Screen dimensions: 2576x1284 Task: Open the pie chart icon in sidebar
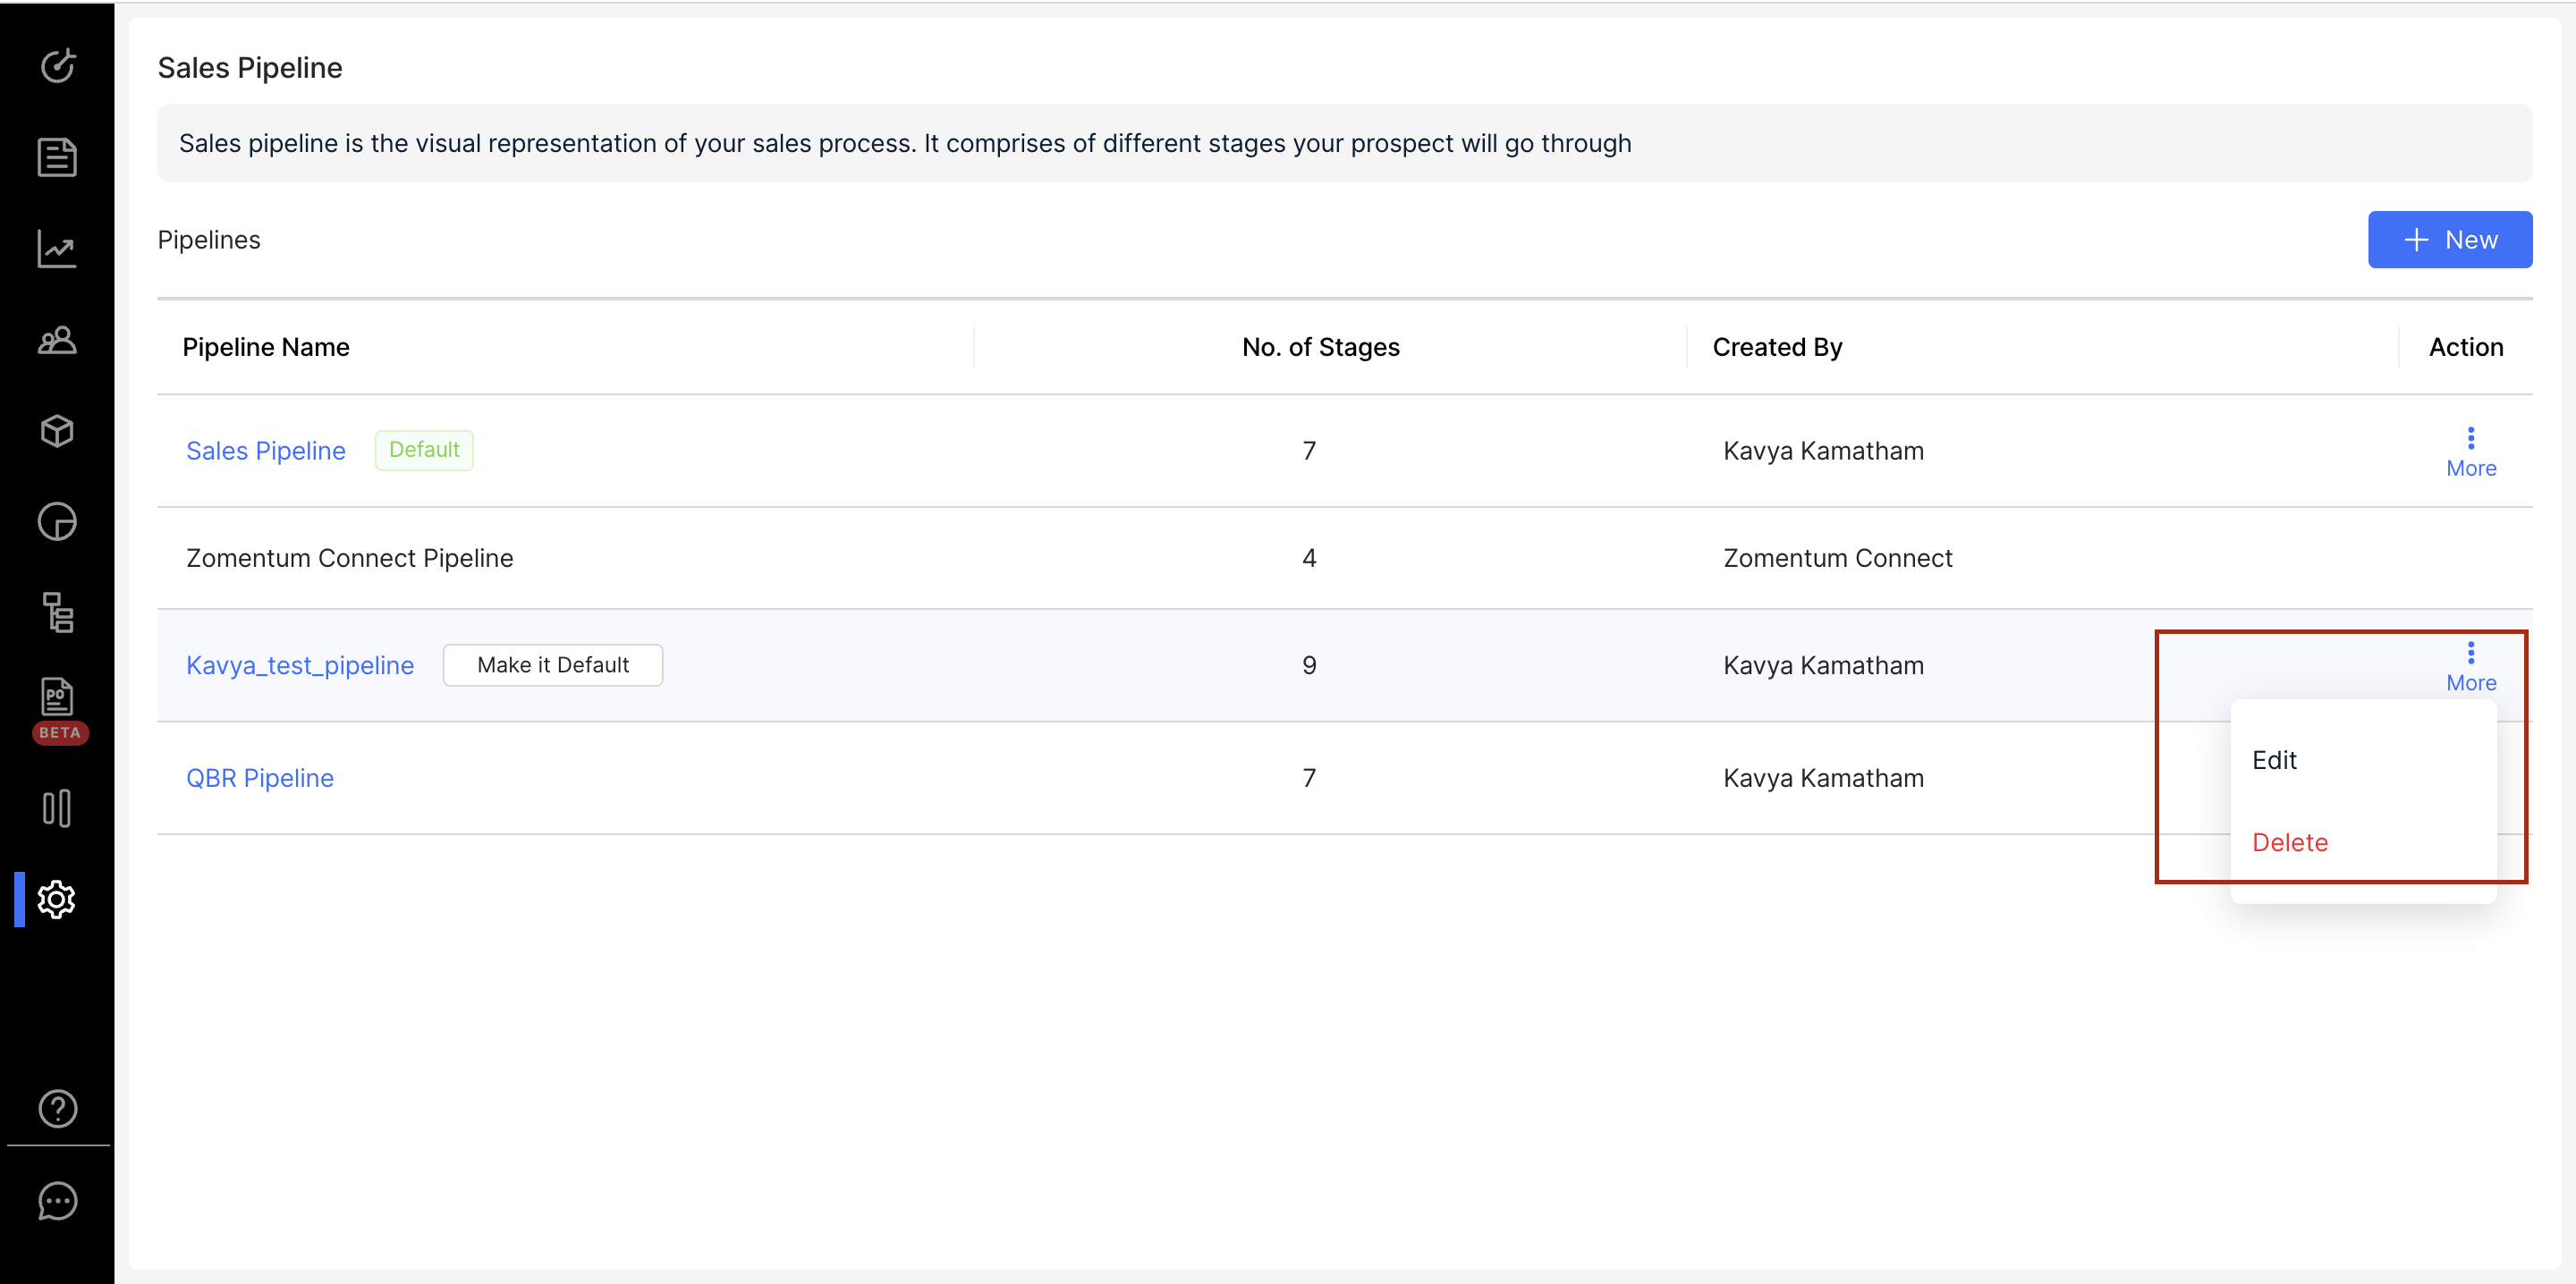tap(57, 522)
